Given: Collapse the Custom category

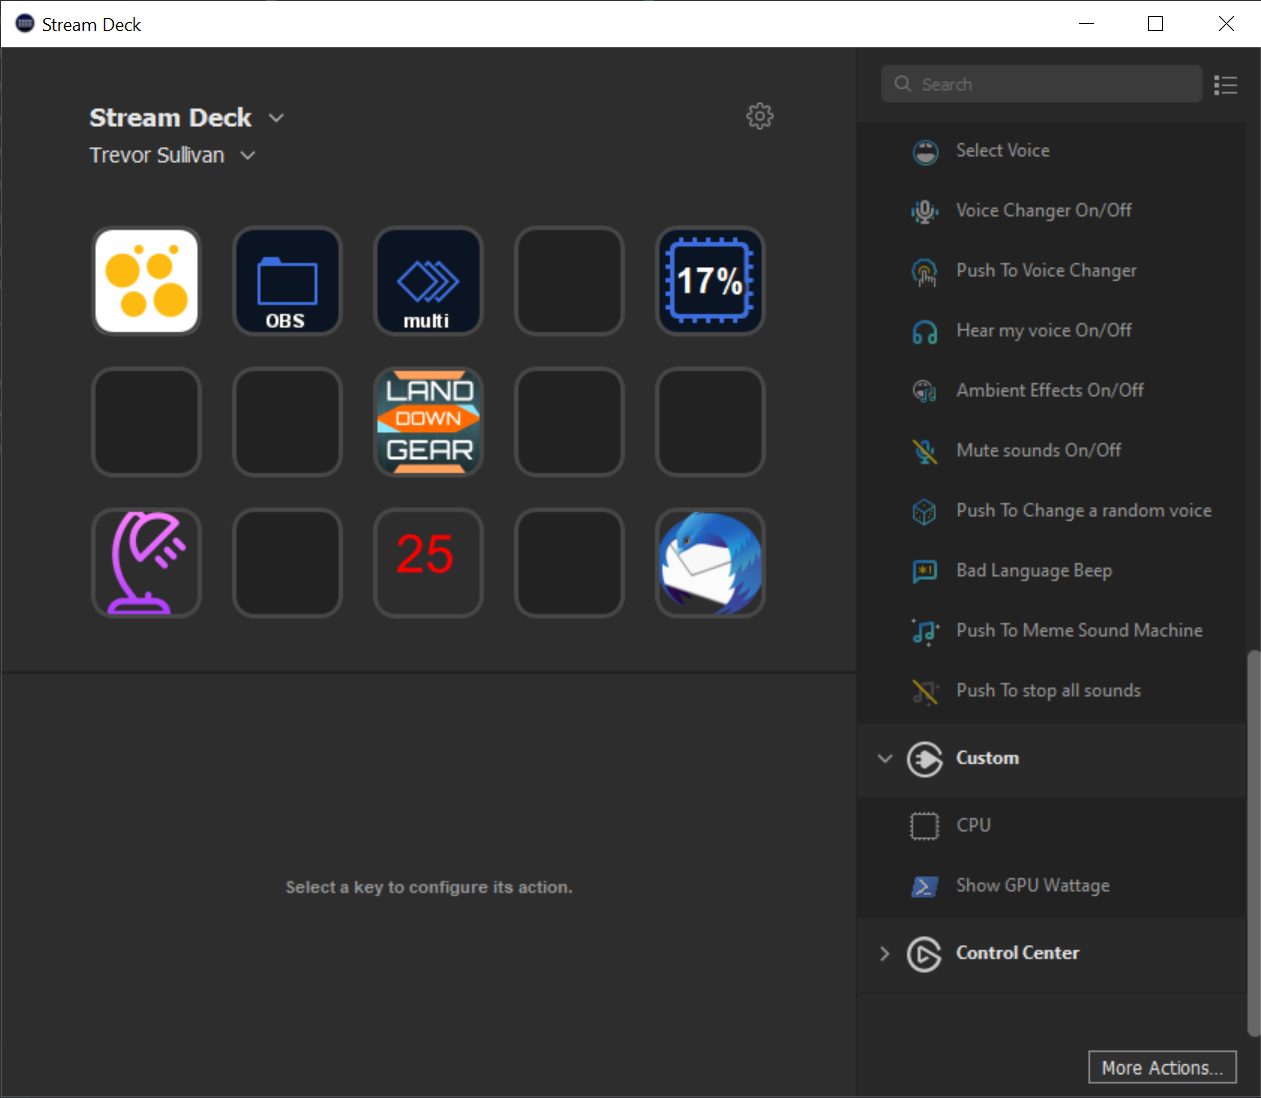Looking at the screenshot, I should pos(884,758).
